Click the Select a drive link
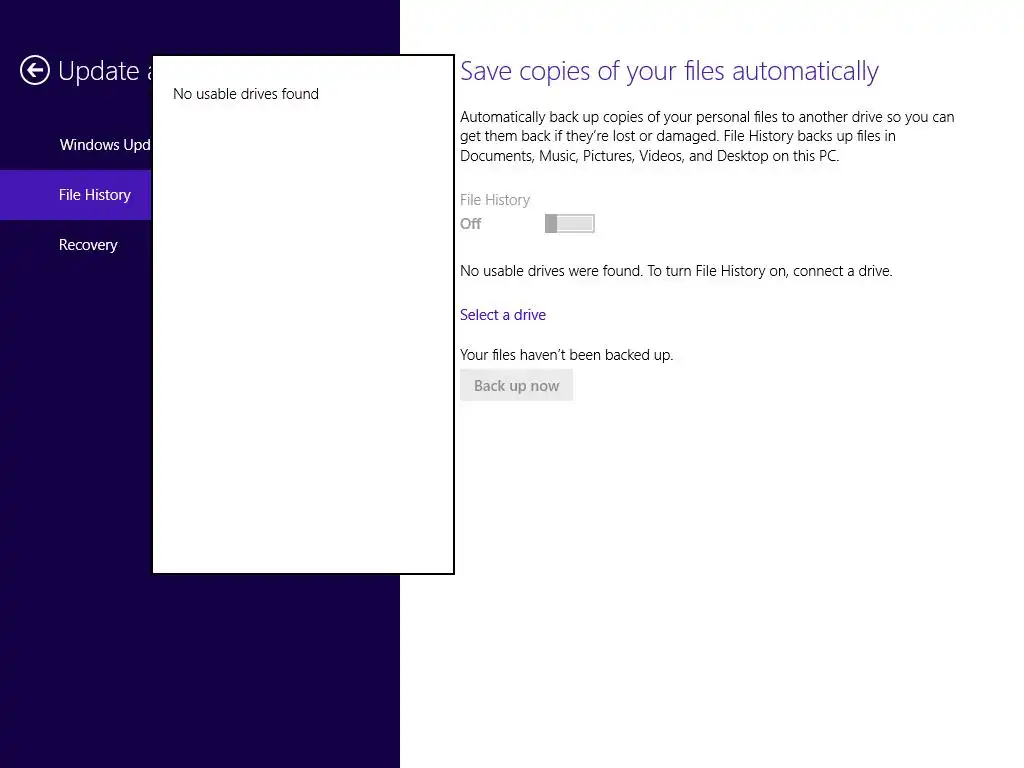 [x=503, y=315]
